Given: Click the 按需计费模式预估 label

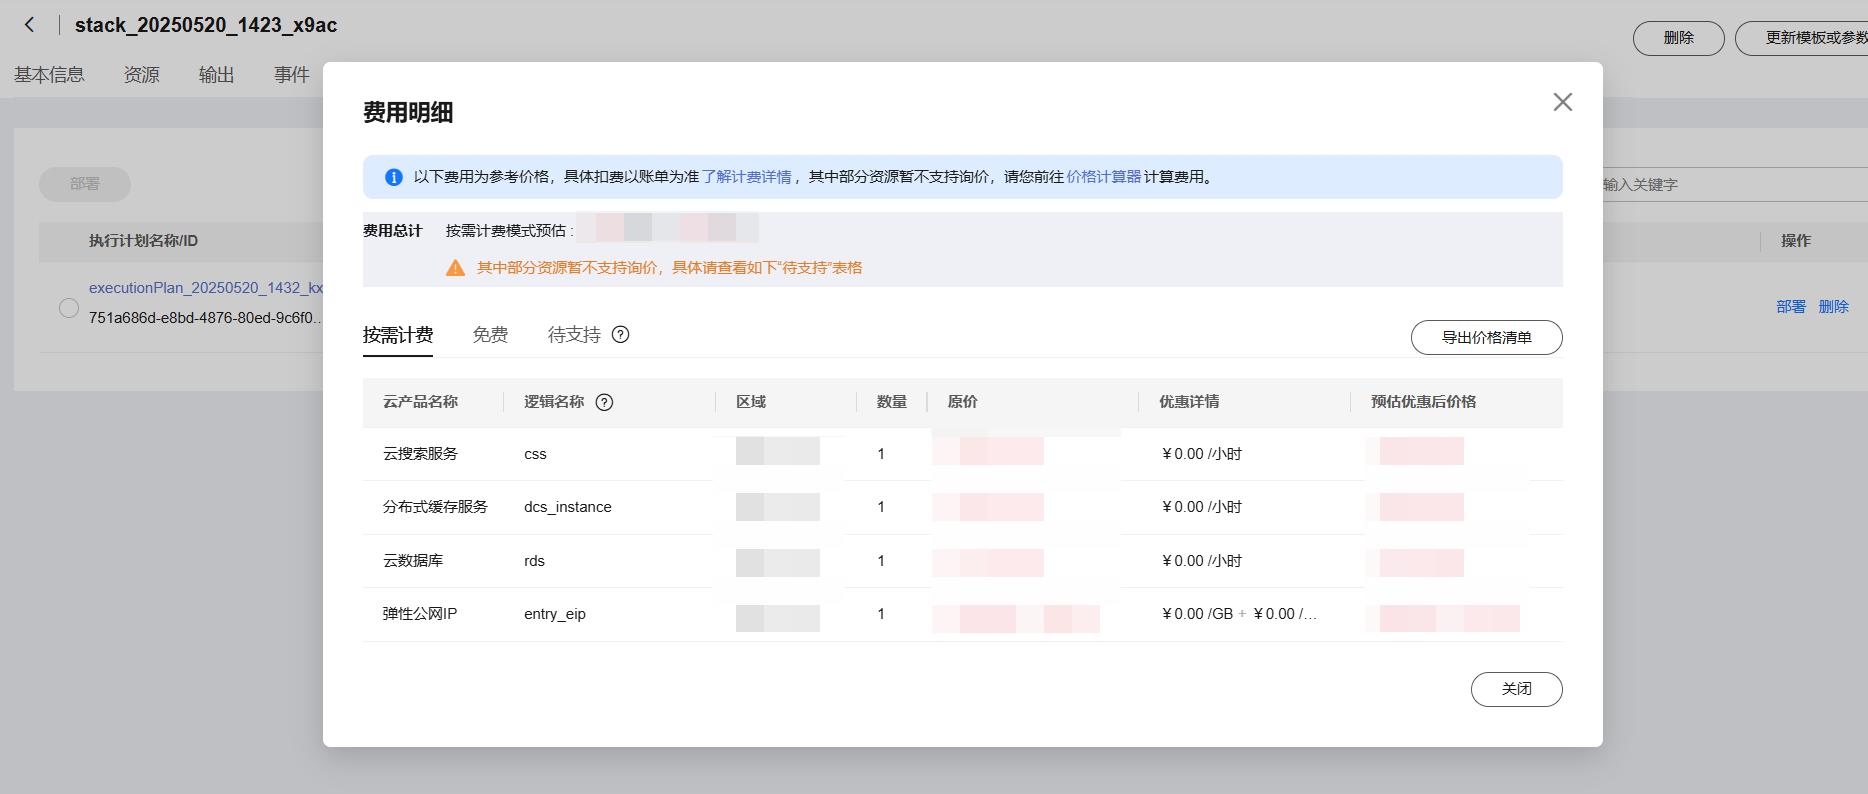Looking at the screenshot, I should (509, 231).
